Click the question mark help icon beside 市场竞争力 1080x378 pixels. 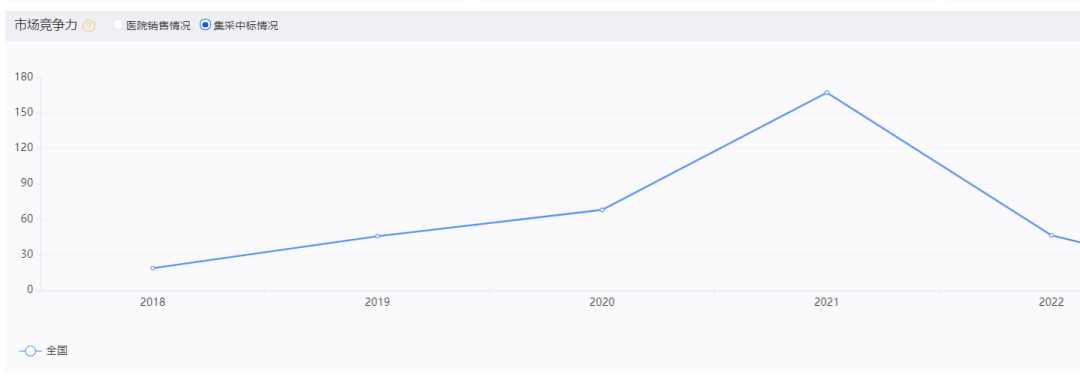point(89,26)
